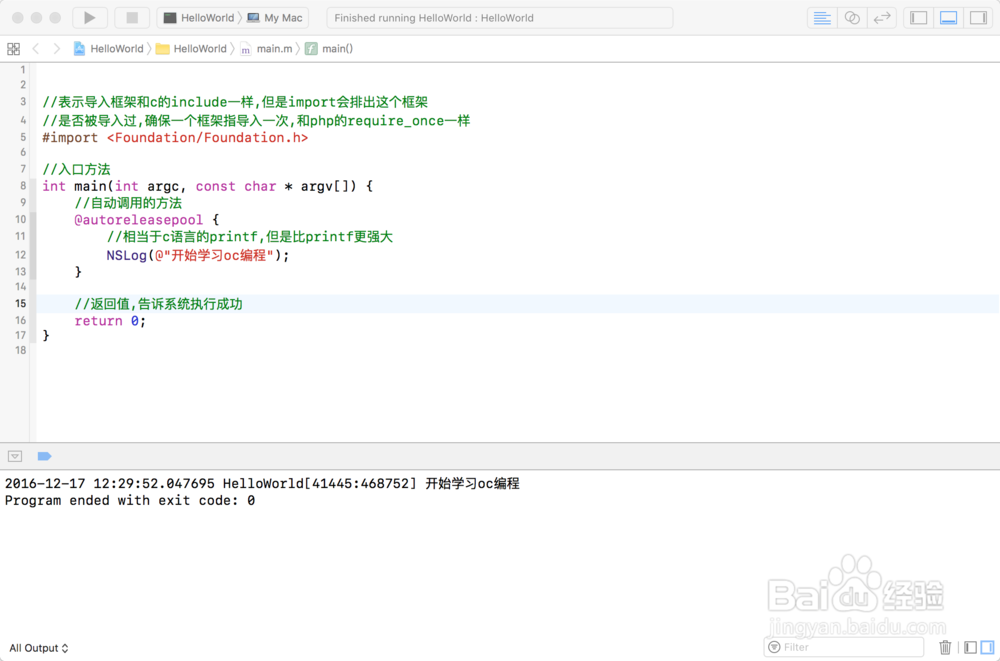Toggle breakpoint activation in the debug bar

44,456
